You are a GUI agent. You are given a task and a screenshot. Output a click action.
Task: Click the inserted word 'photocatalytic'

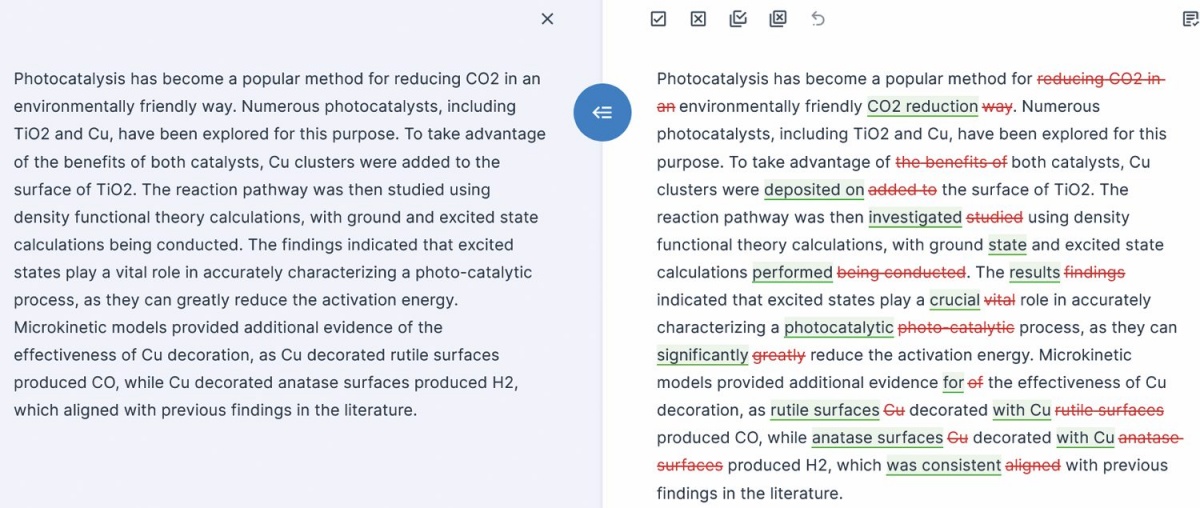point(839,328)
